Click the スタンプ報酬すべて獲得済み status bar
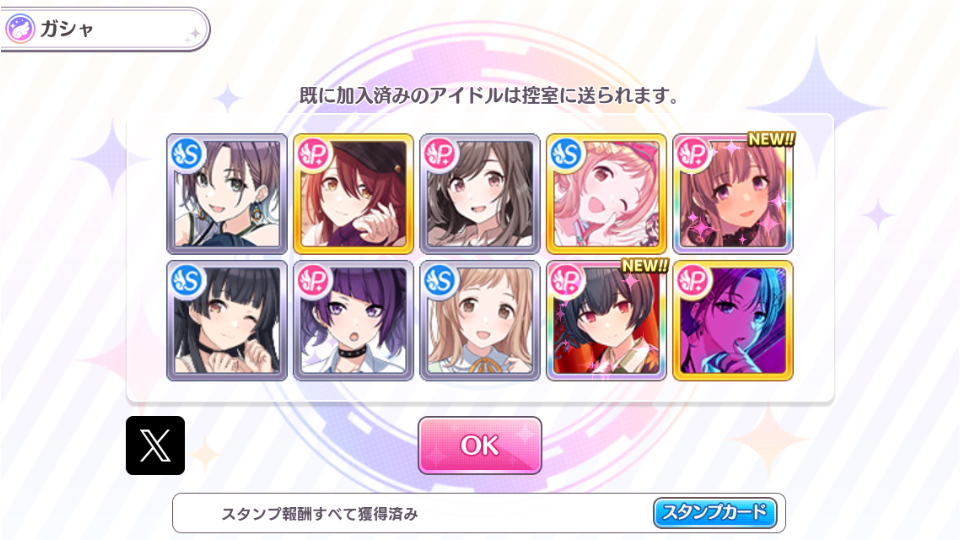The height and width of the screenshot is (540, 960). point(479,513)
